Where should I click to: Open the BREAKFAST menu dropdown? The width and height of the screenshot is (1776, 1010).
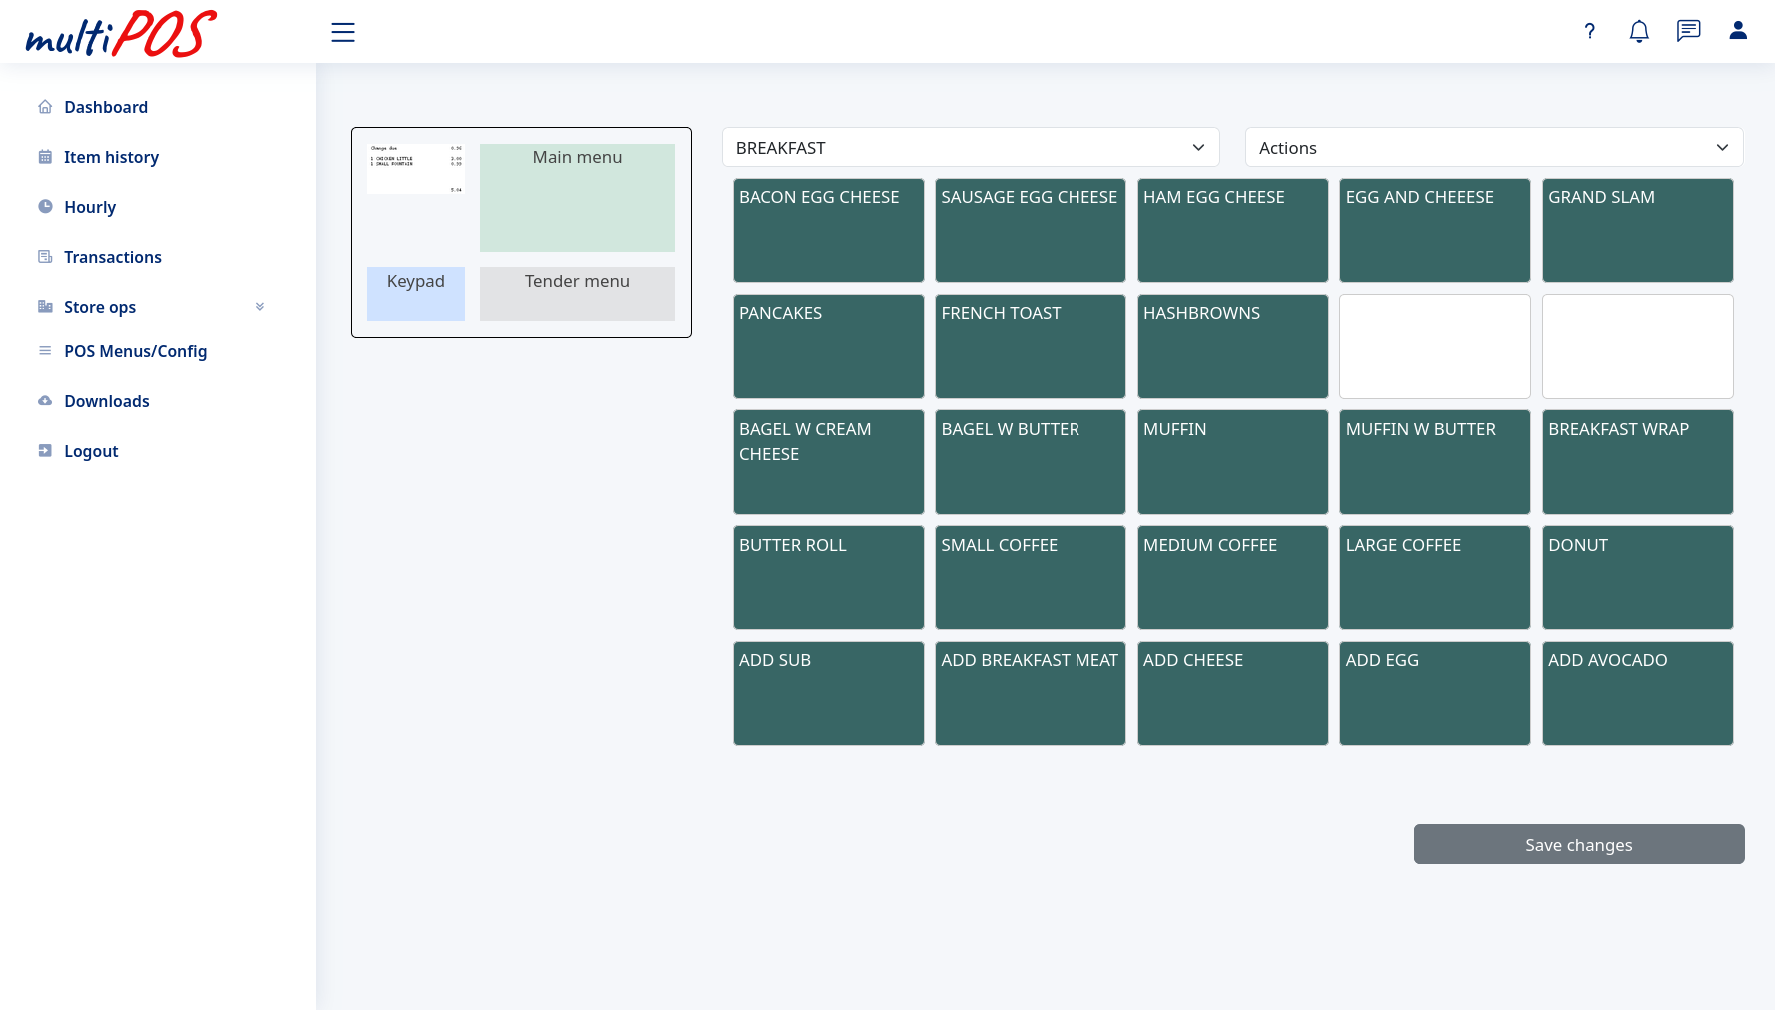pos(970,148)
